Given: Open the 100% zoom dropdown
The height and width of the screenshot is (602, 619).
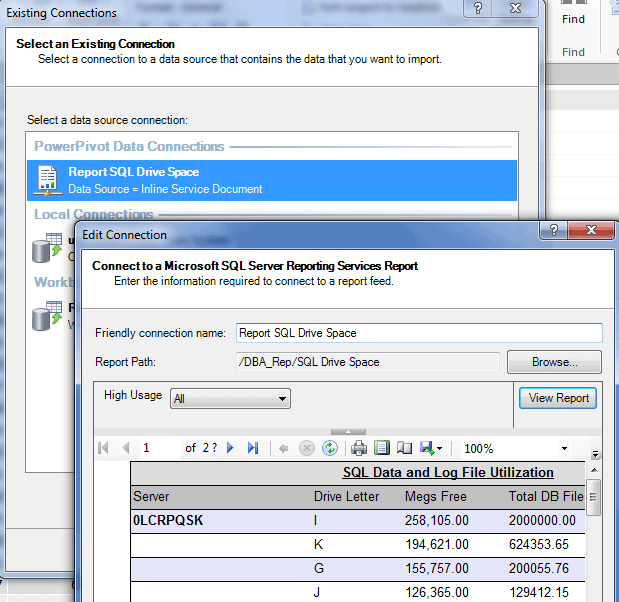Looking at the screenshot, I should point(565,449).
